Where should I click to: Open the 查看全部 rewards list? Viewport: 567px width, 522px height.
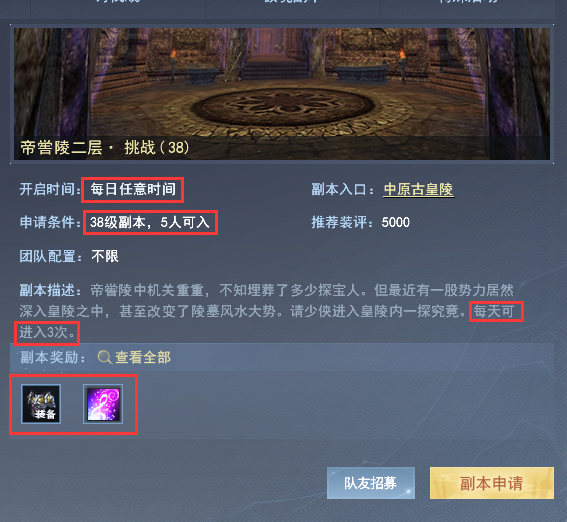[x=143, y=358]
